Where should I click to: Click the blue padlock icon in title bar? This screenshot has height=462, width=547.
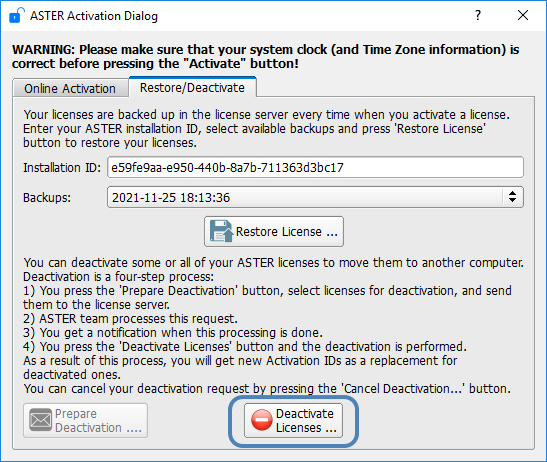coord(17,15)
